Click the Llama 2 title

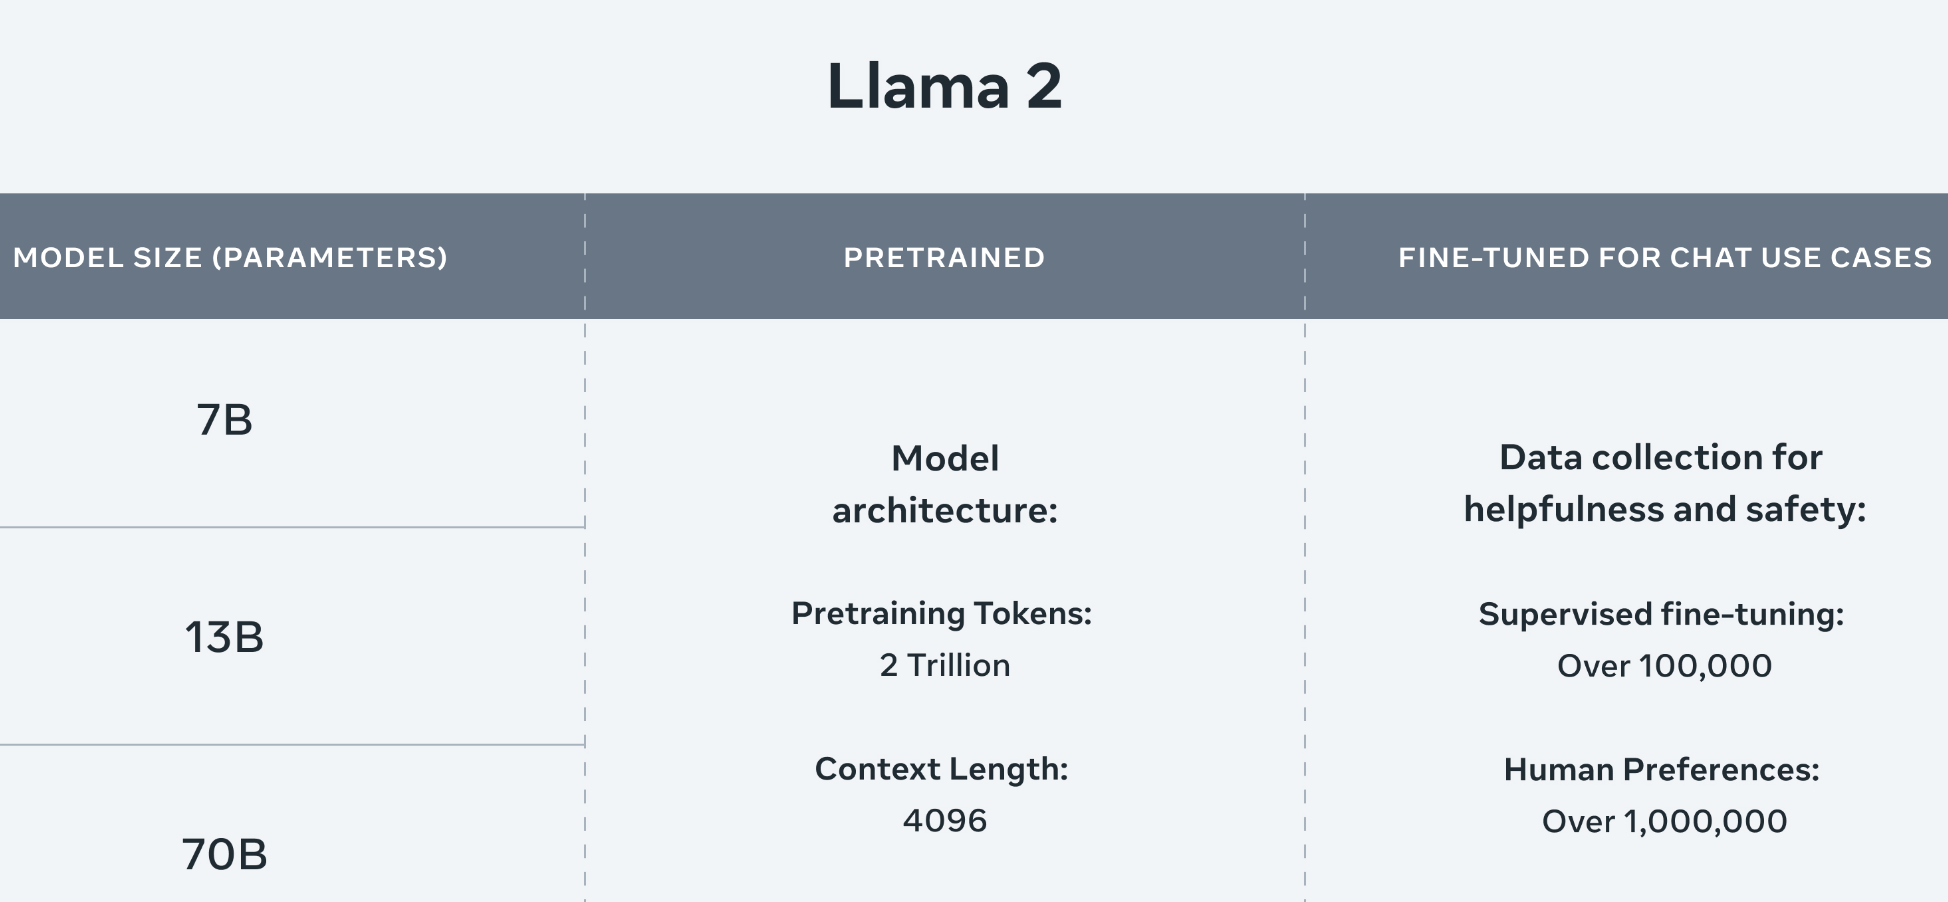point(944,86)
